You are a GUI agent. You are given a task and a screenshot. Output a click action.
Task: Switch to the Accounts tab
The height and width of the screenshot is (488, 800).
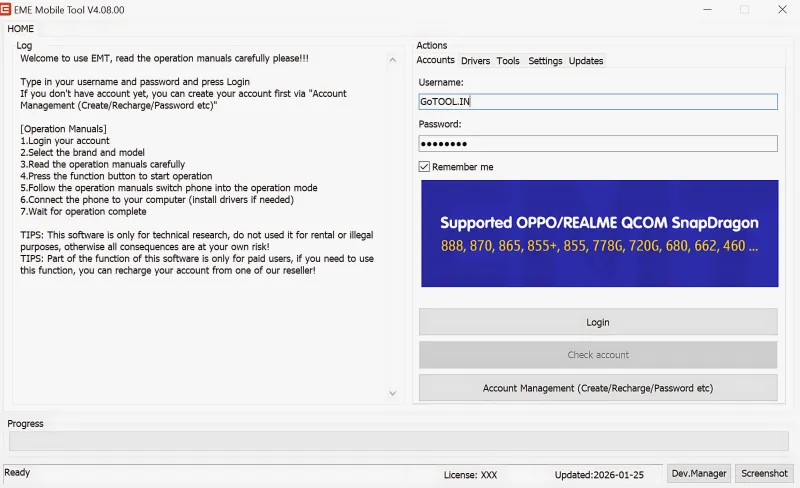coord(435,60)
